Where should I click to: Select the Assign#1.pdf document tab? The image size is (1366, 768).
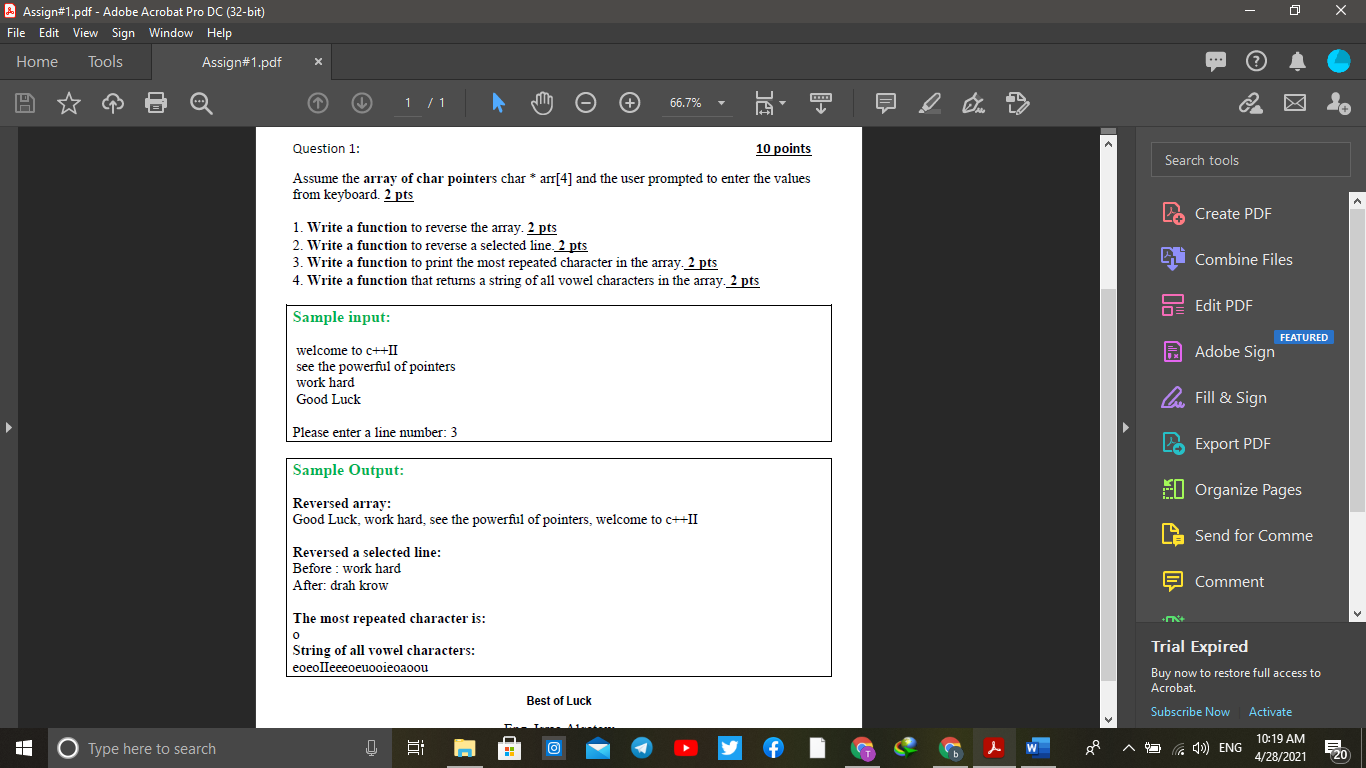(242, 62)
